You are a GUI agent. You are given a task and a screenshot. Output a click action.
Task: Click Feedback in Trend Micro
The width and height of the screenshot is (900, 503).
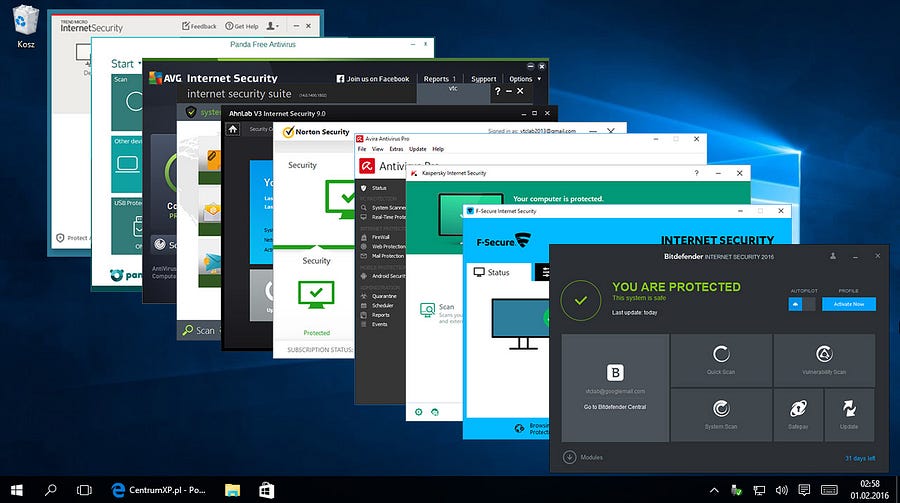tap(199, 26)
